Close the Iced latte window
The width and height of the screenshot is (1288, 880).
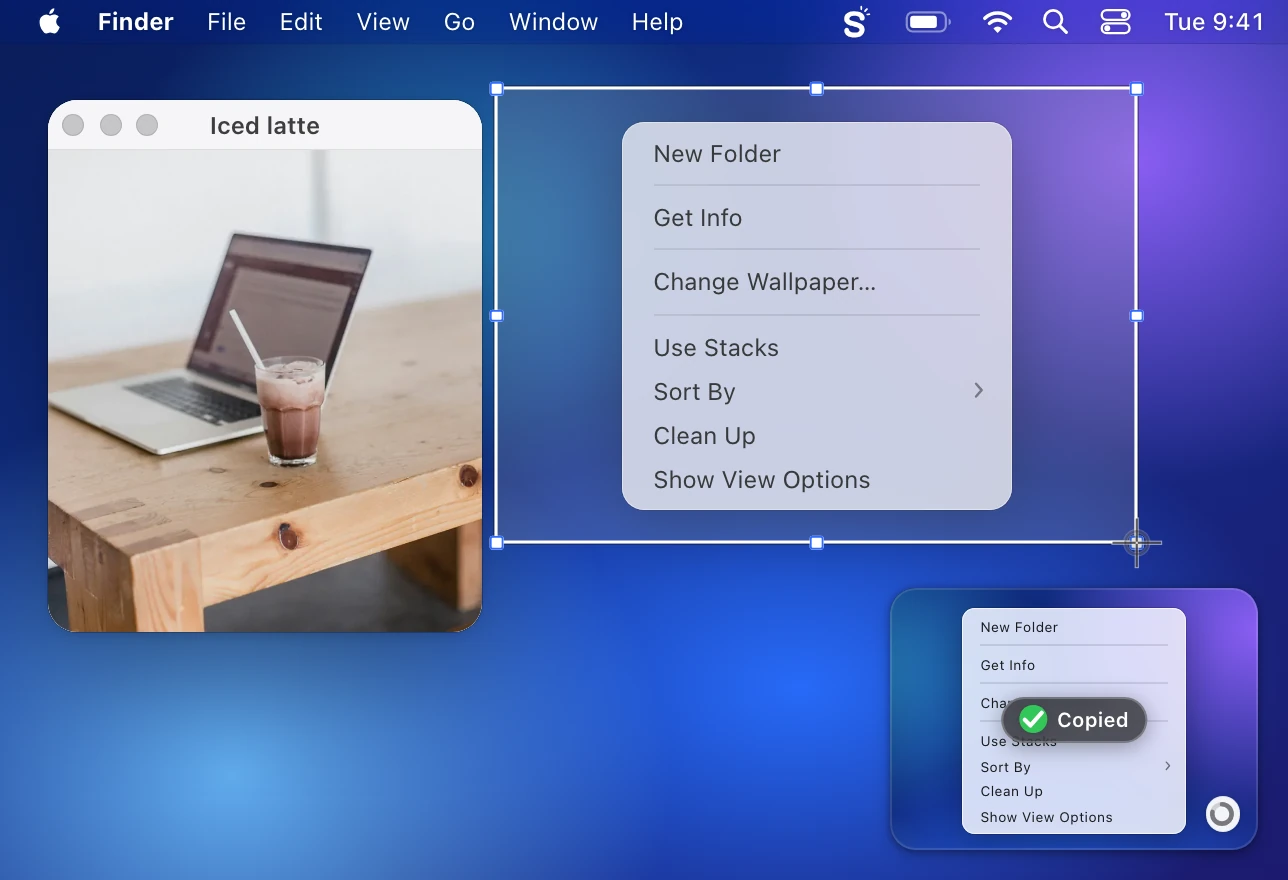tap(73, 125)
